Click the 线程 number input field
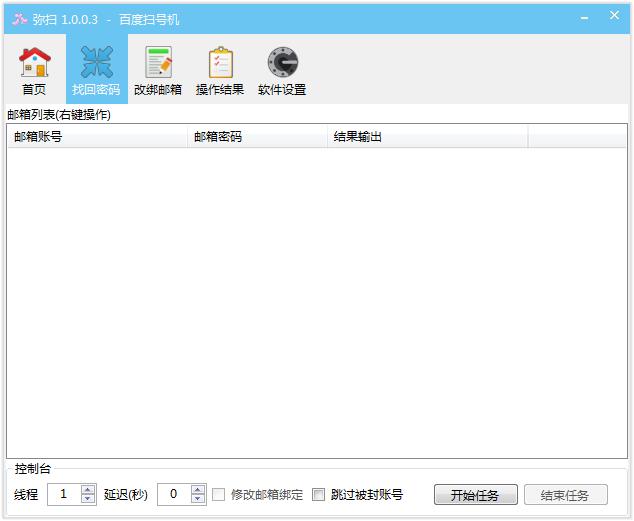634x521 pixels. 64,494
